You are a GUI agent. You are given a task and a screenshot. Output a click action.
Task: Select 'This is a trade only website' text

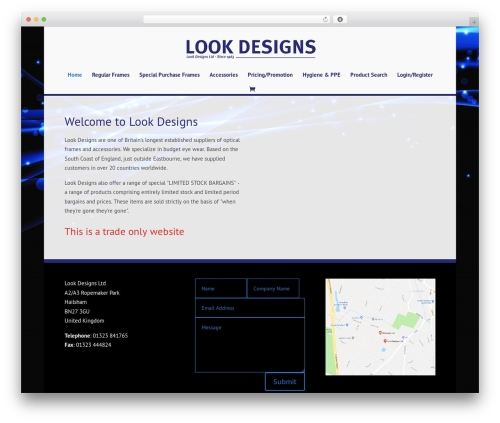[x=124, y=232]
